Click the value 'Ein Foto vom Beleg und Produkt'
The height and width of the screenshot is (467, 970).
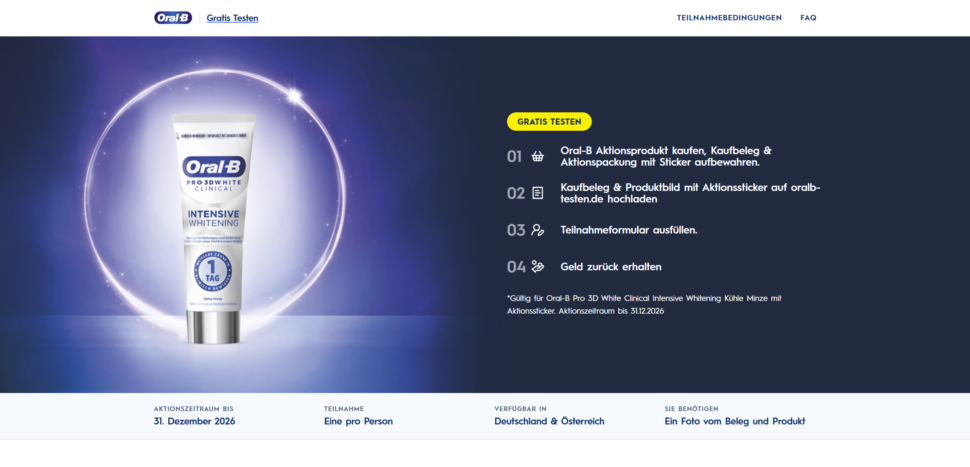[x=735, y=421]
